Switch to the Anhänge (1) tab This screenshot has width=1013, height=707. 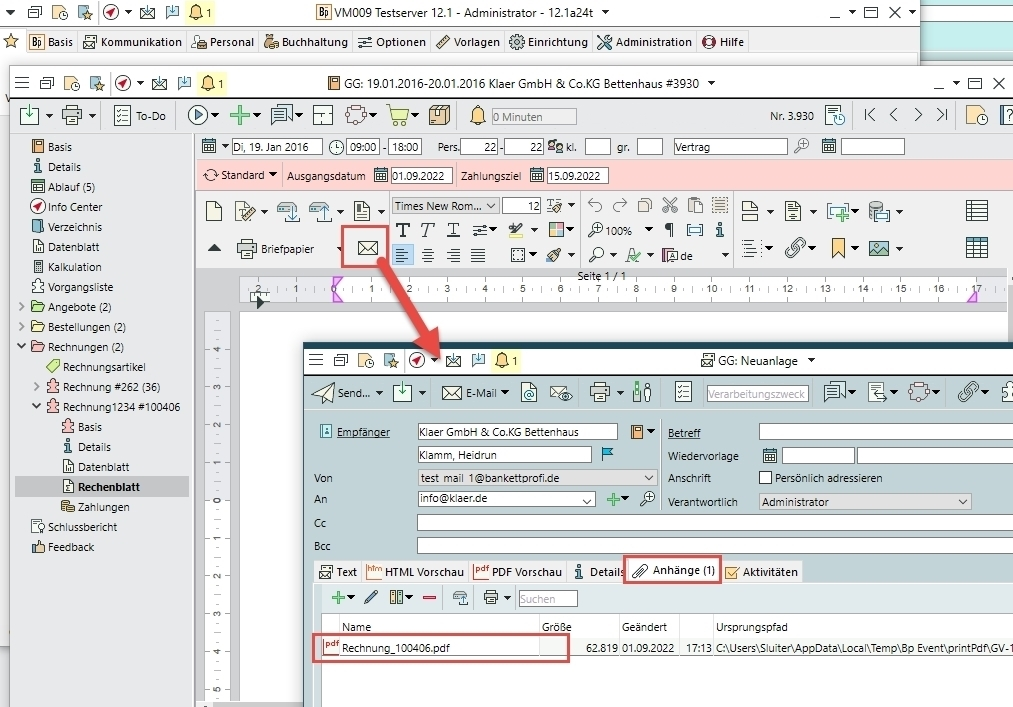pyautogui.click(x=673, y=570)
